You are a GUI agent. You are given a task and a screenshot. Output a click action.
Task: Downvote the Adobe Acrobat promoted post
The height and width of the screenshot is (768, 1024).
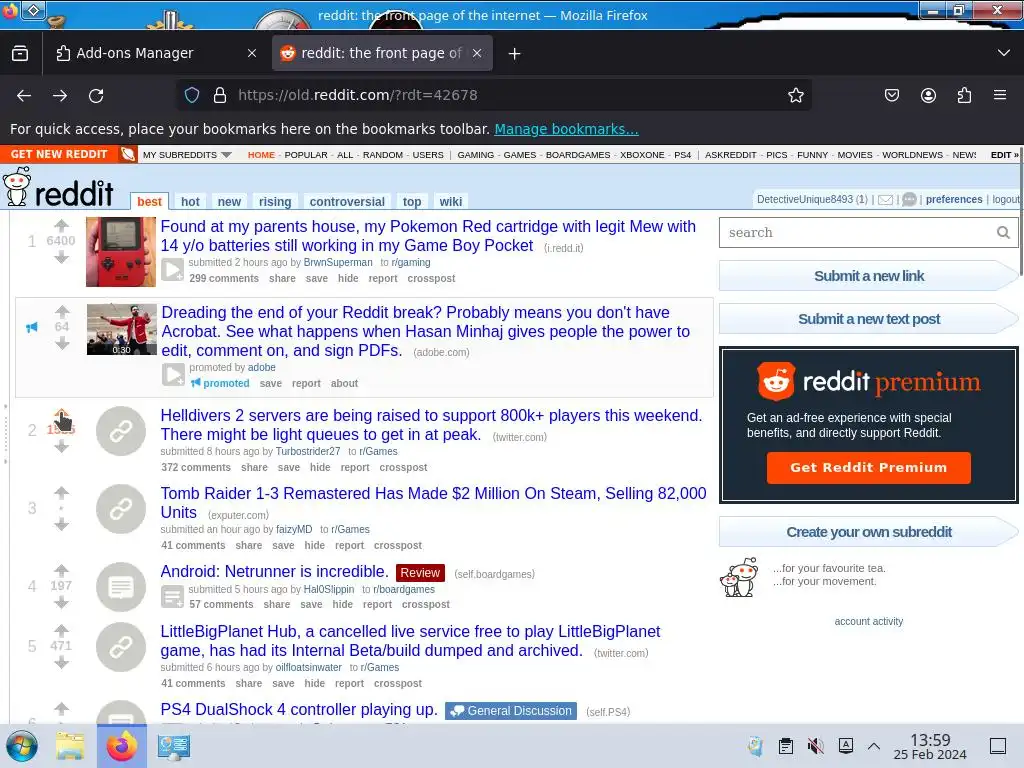(x=62, y=343)
